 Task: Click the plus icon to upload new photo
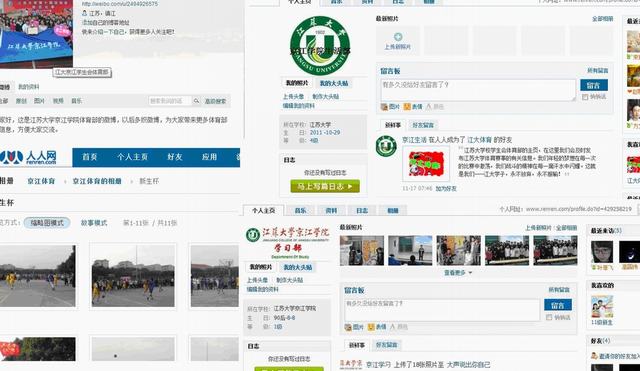tap(398, 37)
